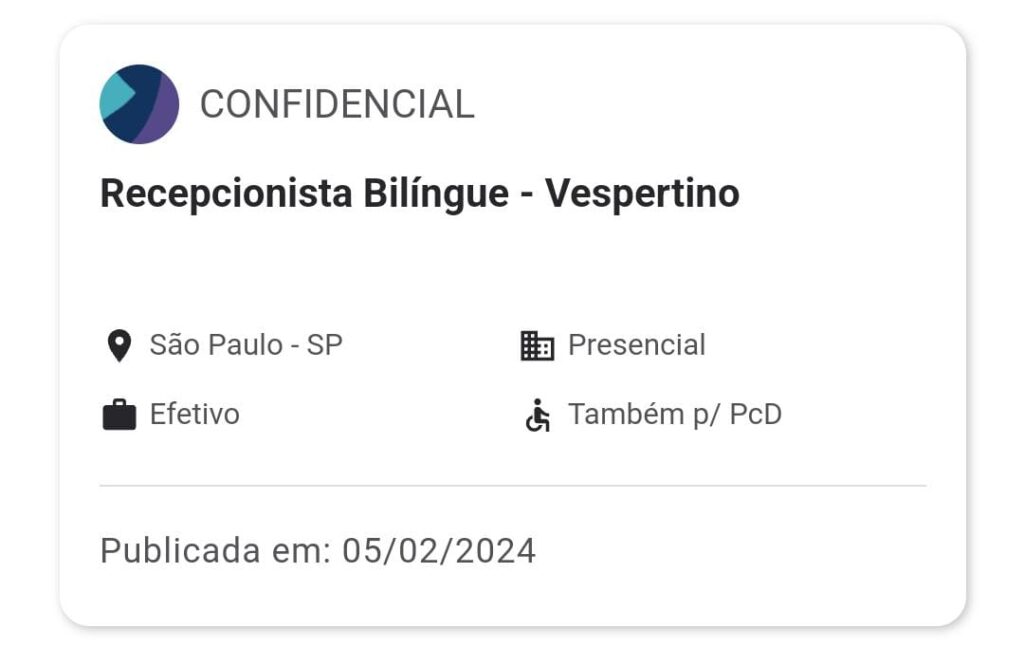
Task: Click the teal arrow shape inside the logo
Action: point(118,95)
